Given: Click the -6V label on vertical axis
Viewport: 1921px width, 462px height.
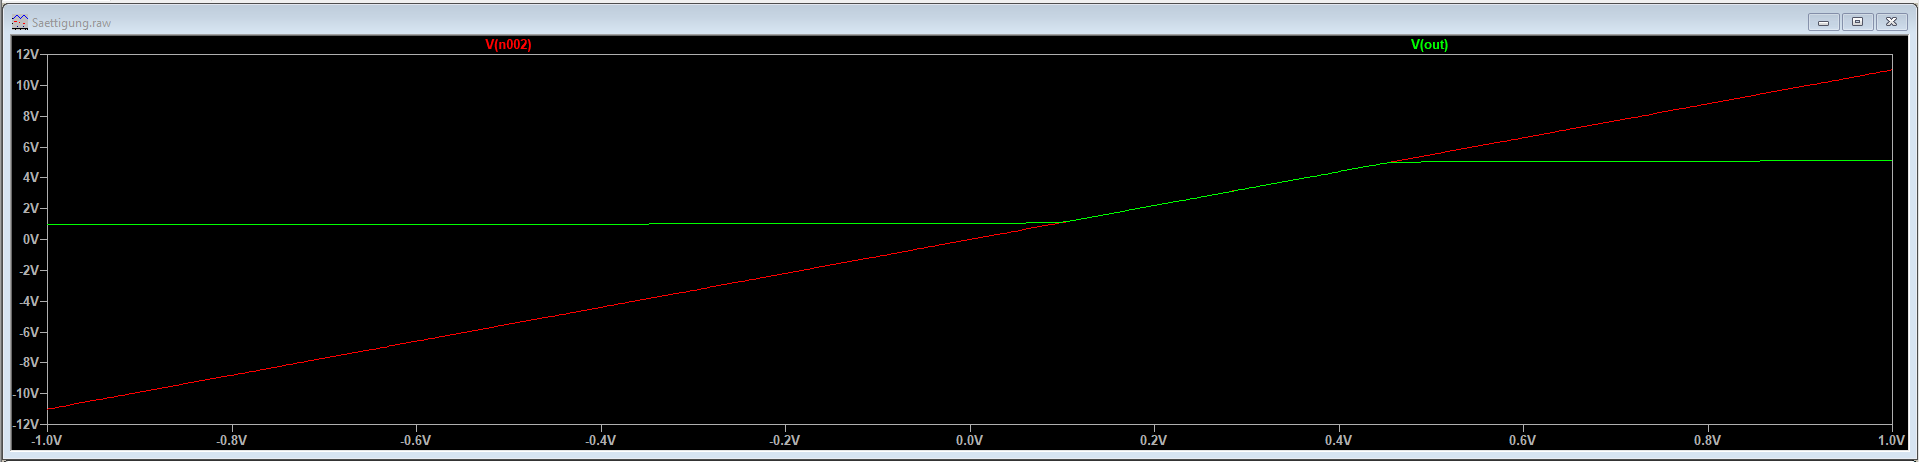Looking at the screenshot, I should coord(29,333).
